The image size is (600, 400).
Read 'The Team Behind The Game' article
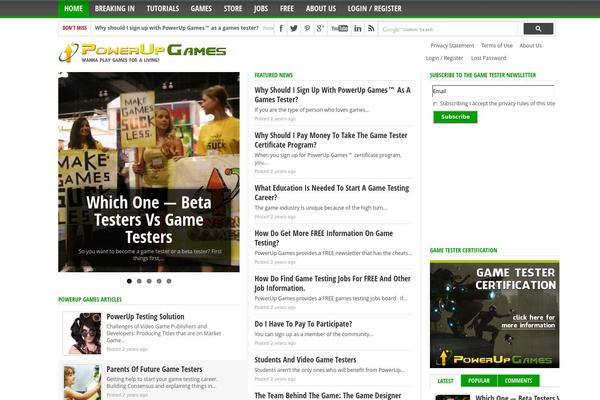(328, 395)
